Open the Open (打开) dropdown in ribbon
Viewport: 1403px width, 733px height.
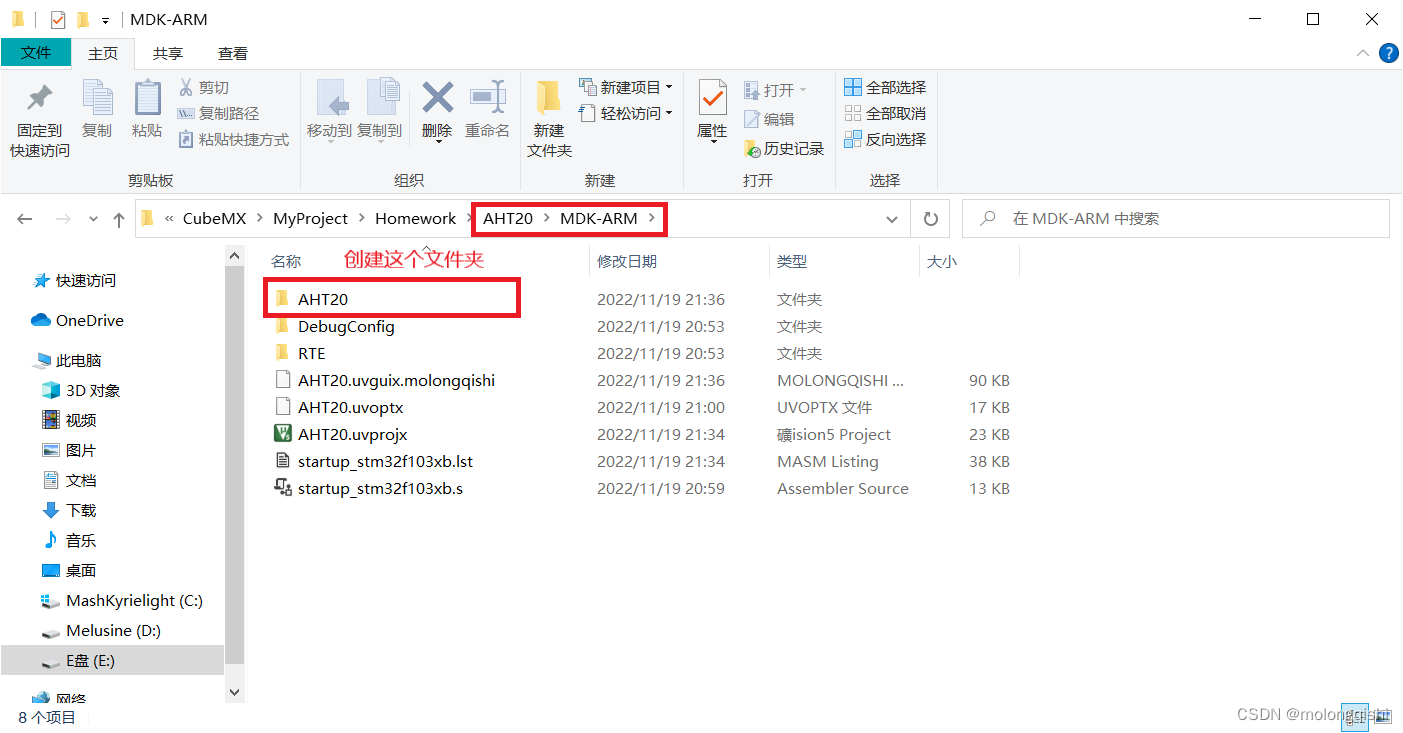[775, 90]
